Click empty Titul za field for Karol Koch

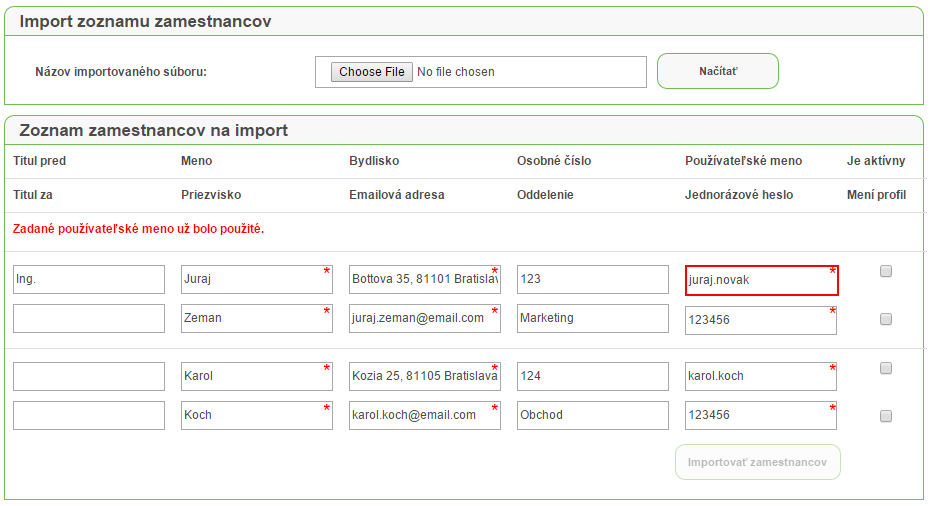point(89,416)
